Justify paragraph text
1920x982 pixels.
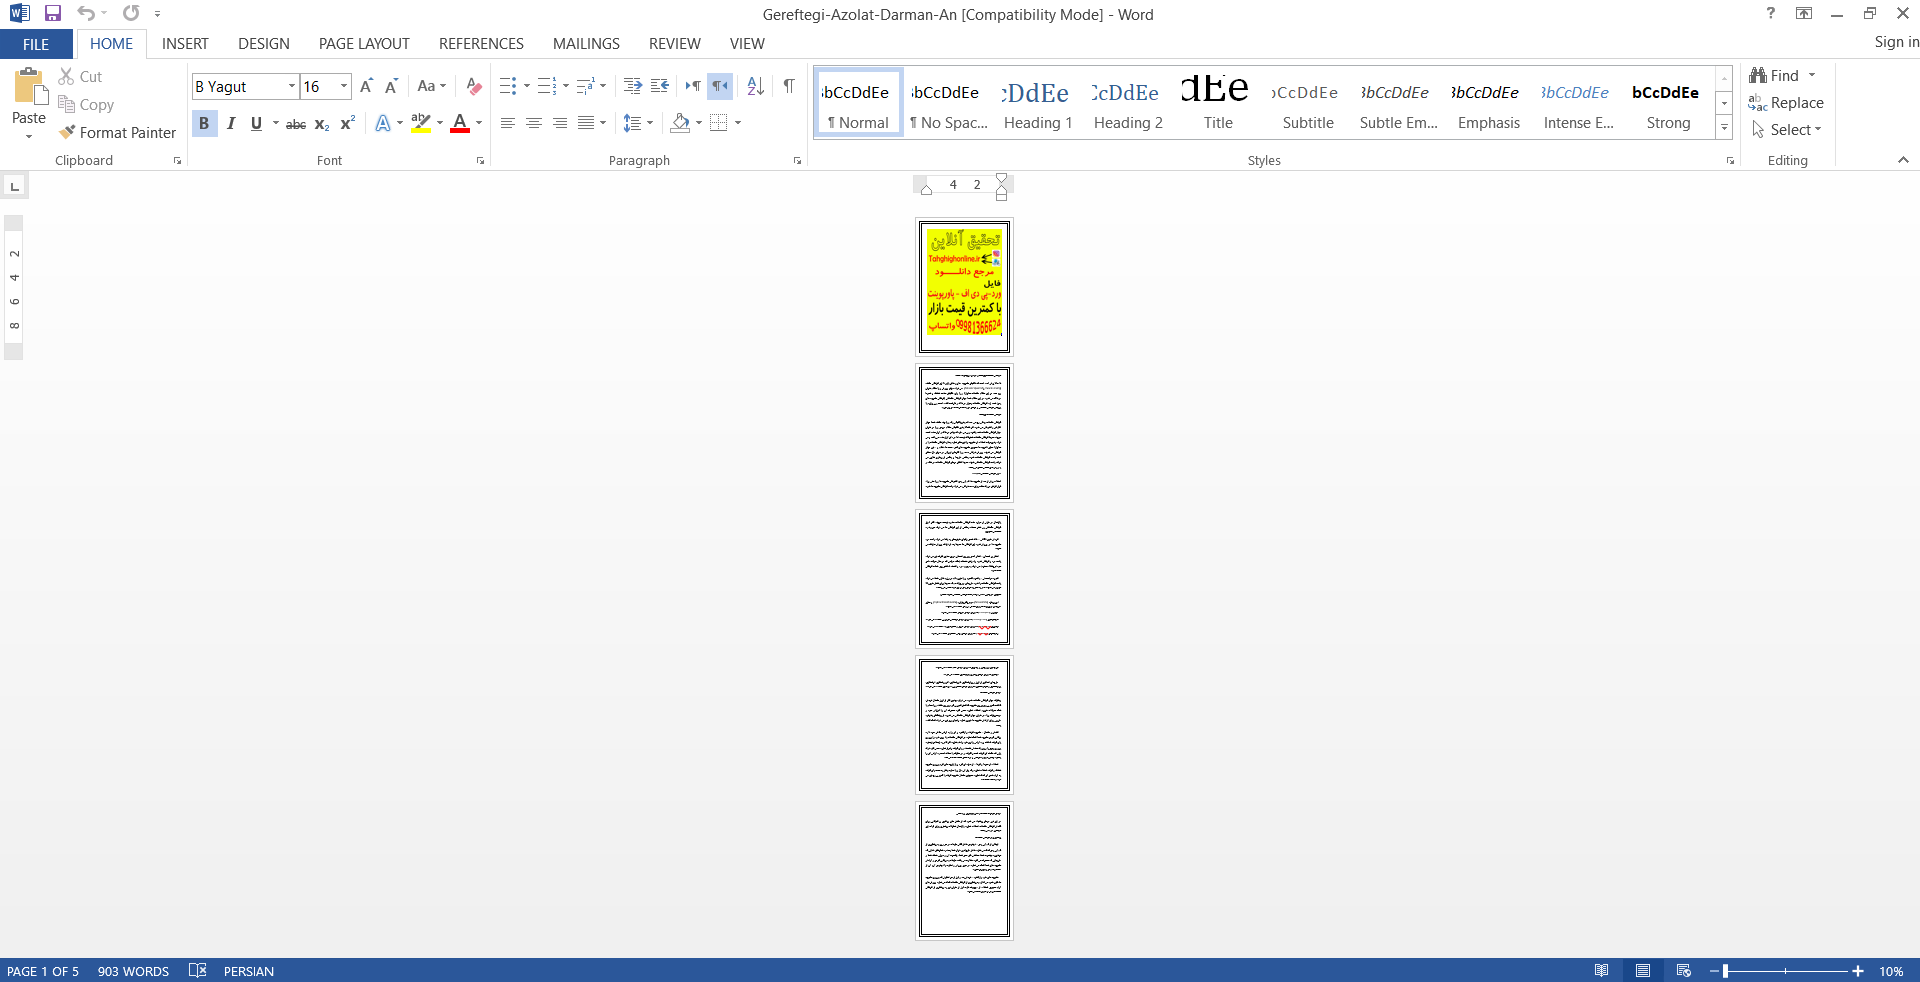pyautogui.click(x=586, y=123)
